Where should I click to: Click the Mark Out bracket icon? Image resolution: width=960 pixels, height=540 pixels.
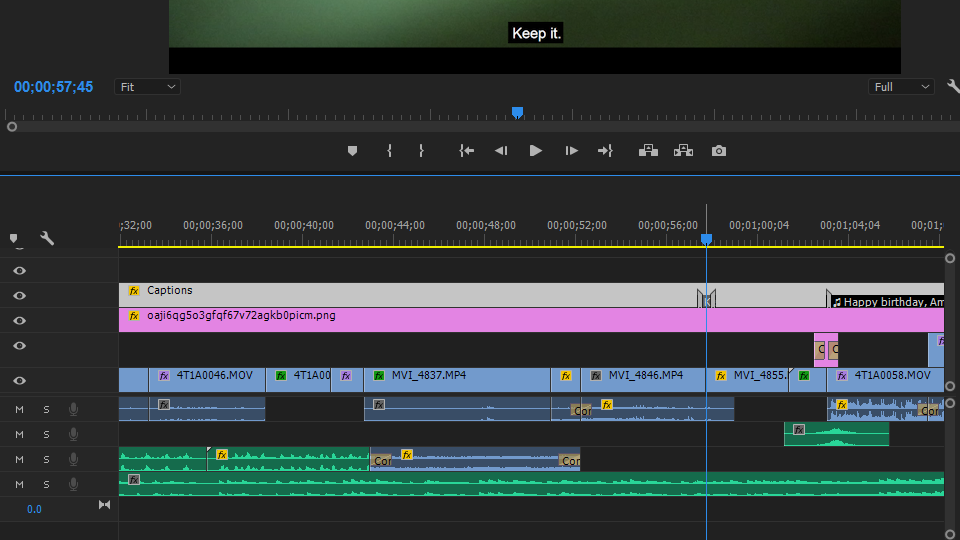[421, 151]
